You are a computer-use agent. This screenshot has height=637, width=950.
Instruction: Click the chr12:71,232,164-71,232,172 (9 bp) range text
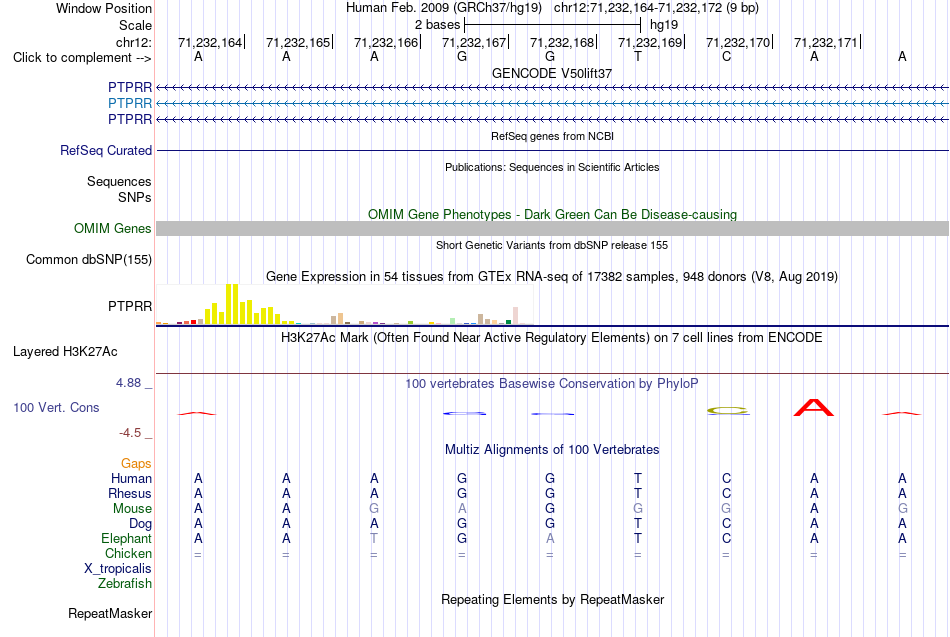point(656,8)
